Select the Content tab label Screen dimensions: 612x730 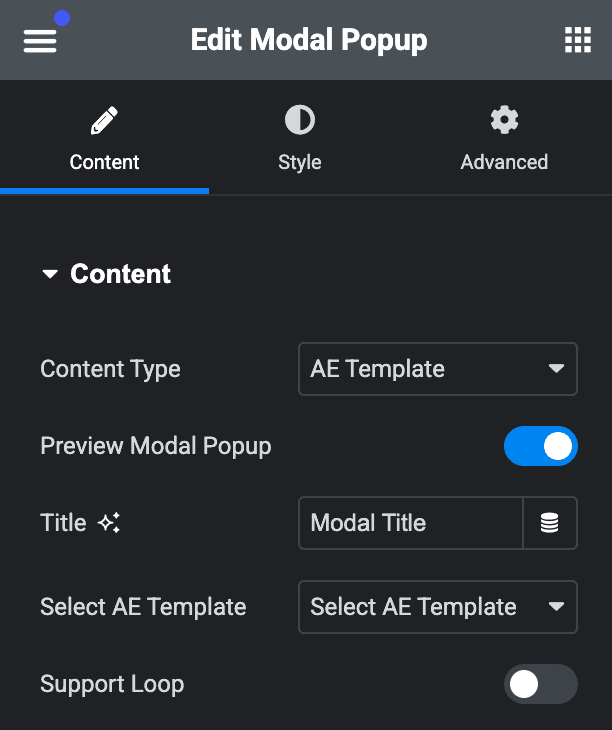tap(104, 162)
